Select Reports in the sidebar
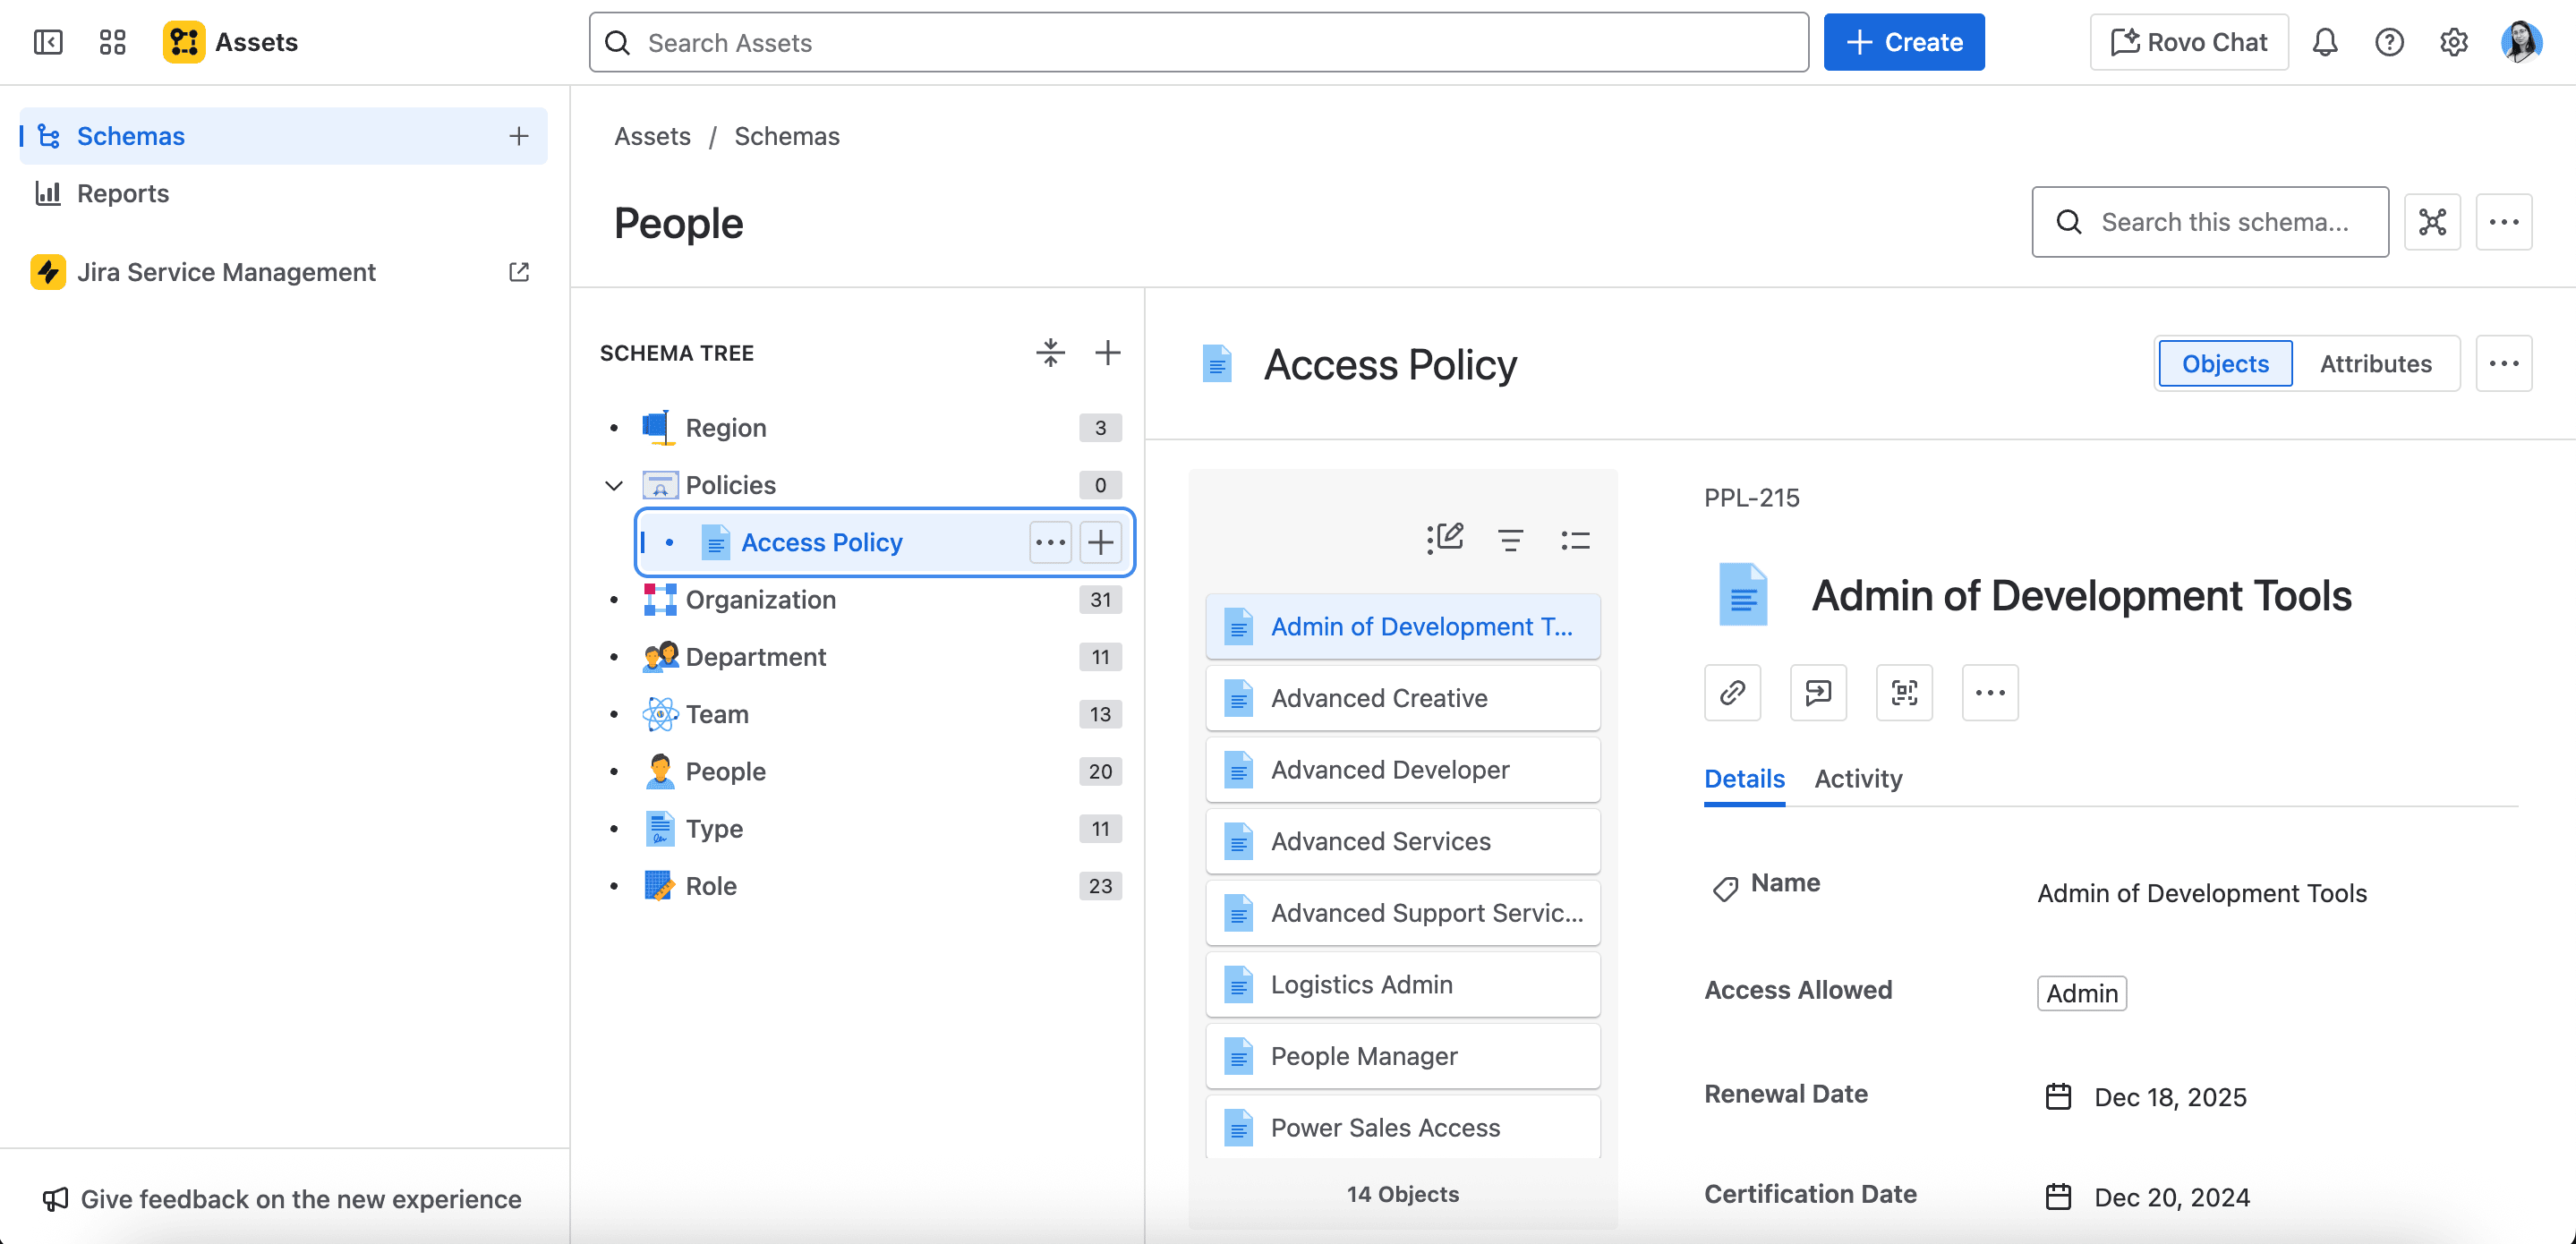This screenshot has height=1244, width=2576. click(123, 193)
